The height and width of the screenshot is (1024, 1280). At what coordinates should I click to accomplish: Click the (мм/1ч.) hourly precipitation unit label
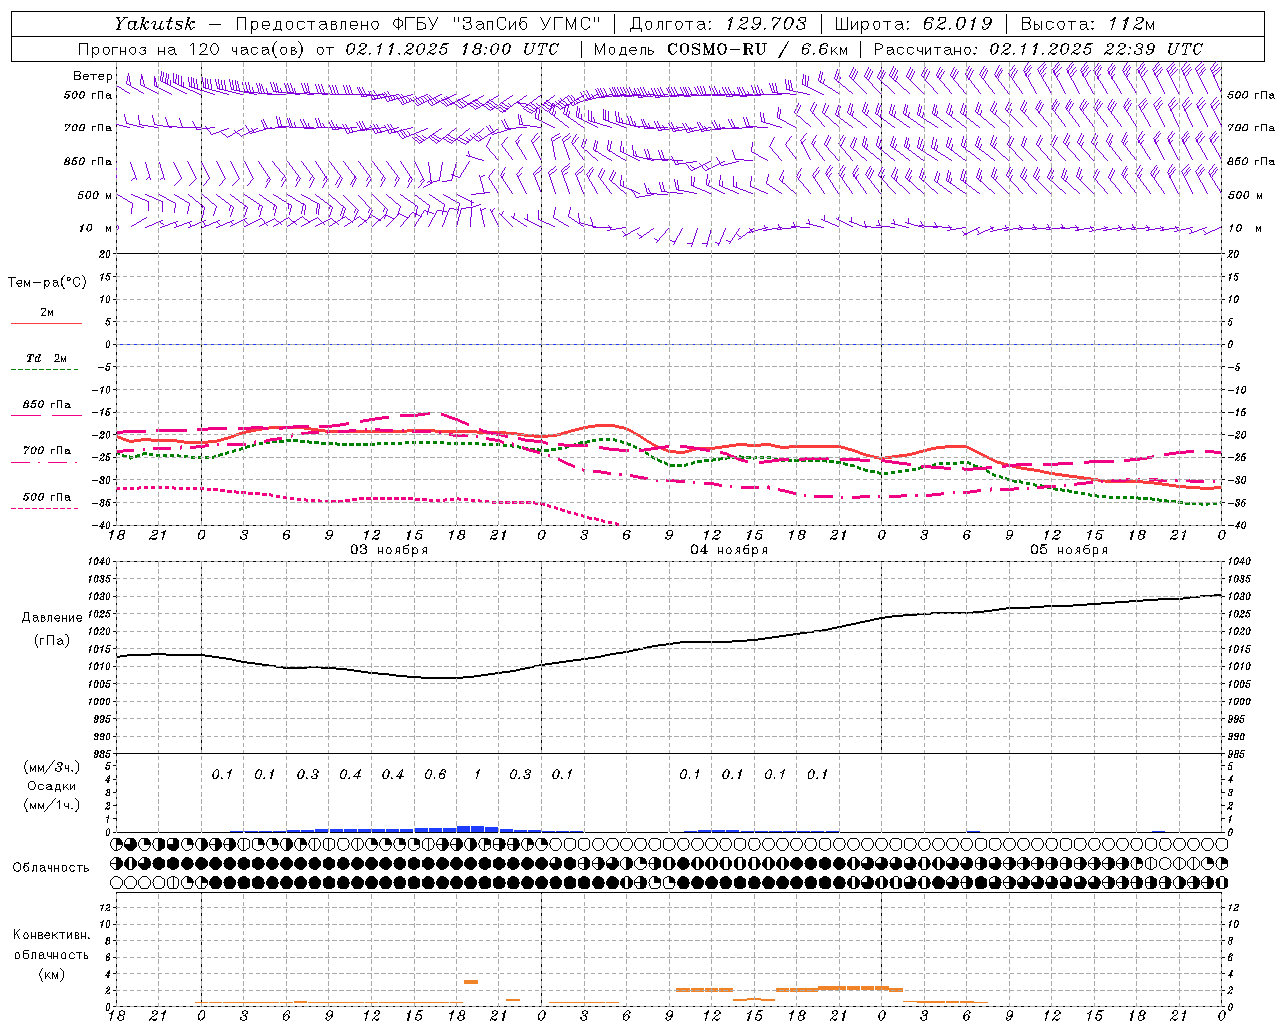tap(52, 805)
